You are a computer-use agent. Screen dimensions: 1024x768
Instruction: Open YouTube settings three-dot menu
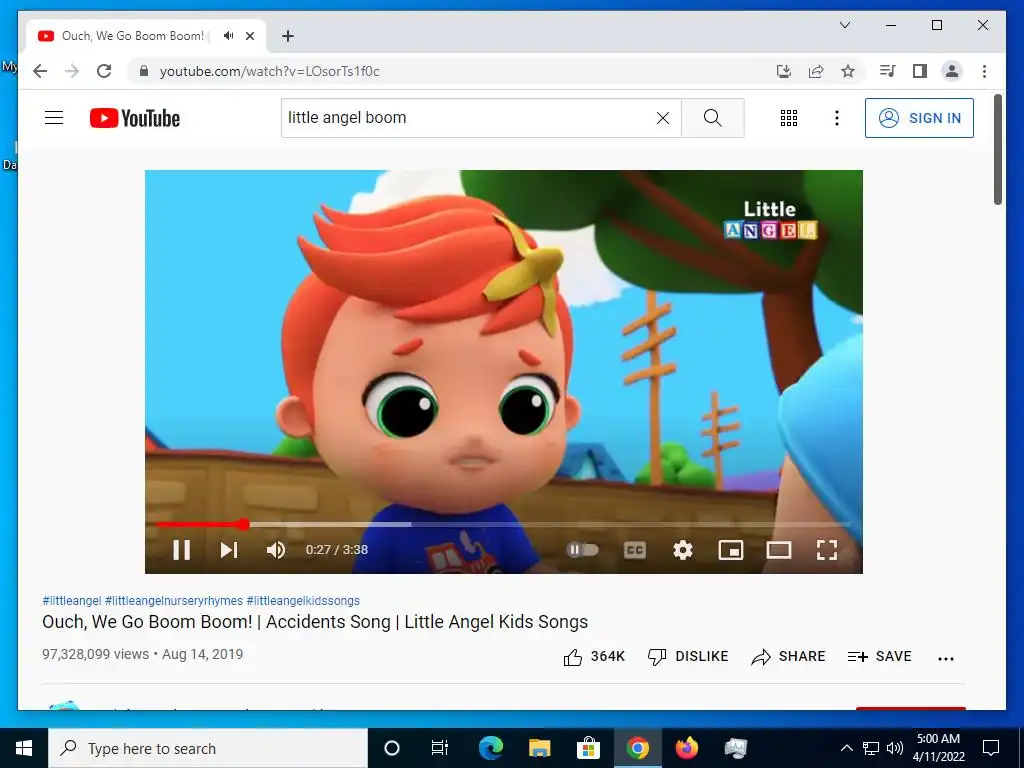(837, 118)
